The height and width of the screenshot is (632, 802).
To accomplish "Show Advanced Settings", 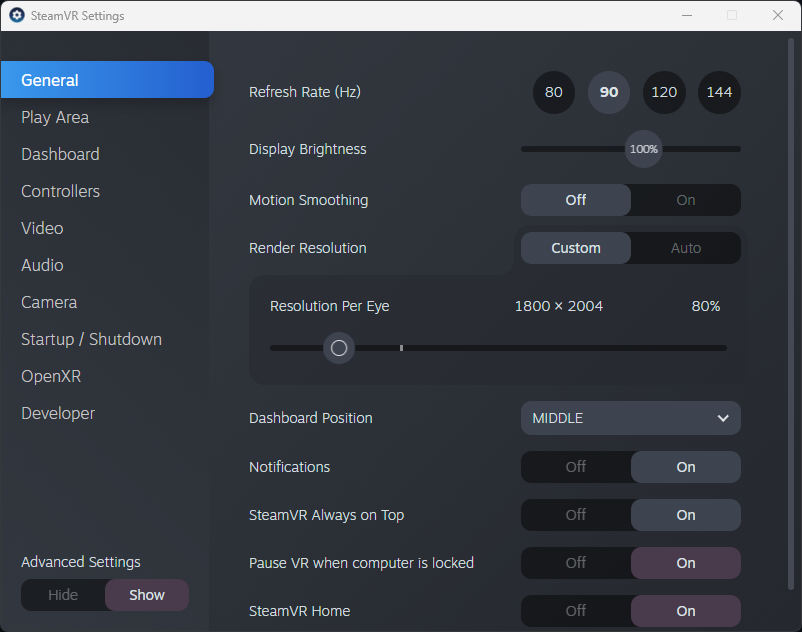I will pos(147,595).
